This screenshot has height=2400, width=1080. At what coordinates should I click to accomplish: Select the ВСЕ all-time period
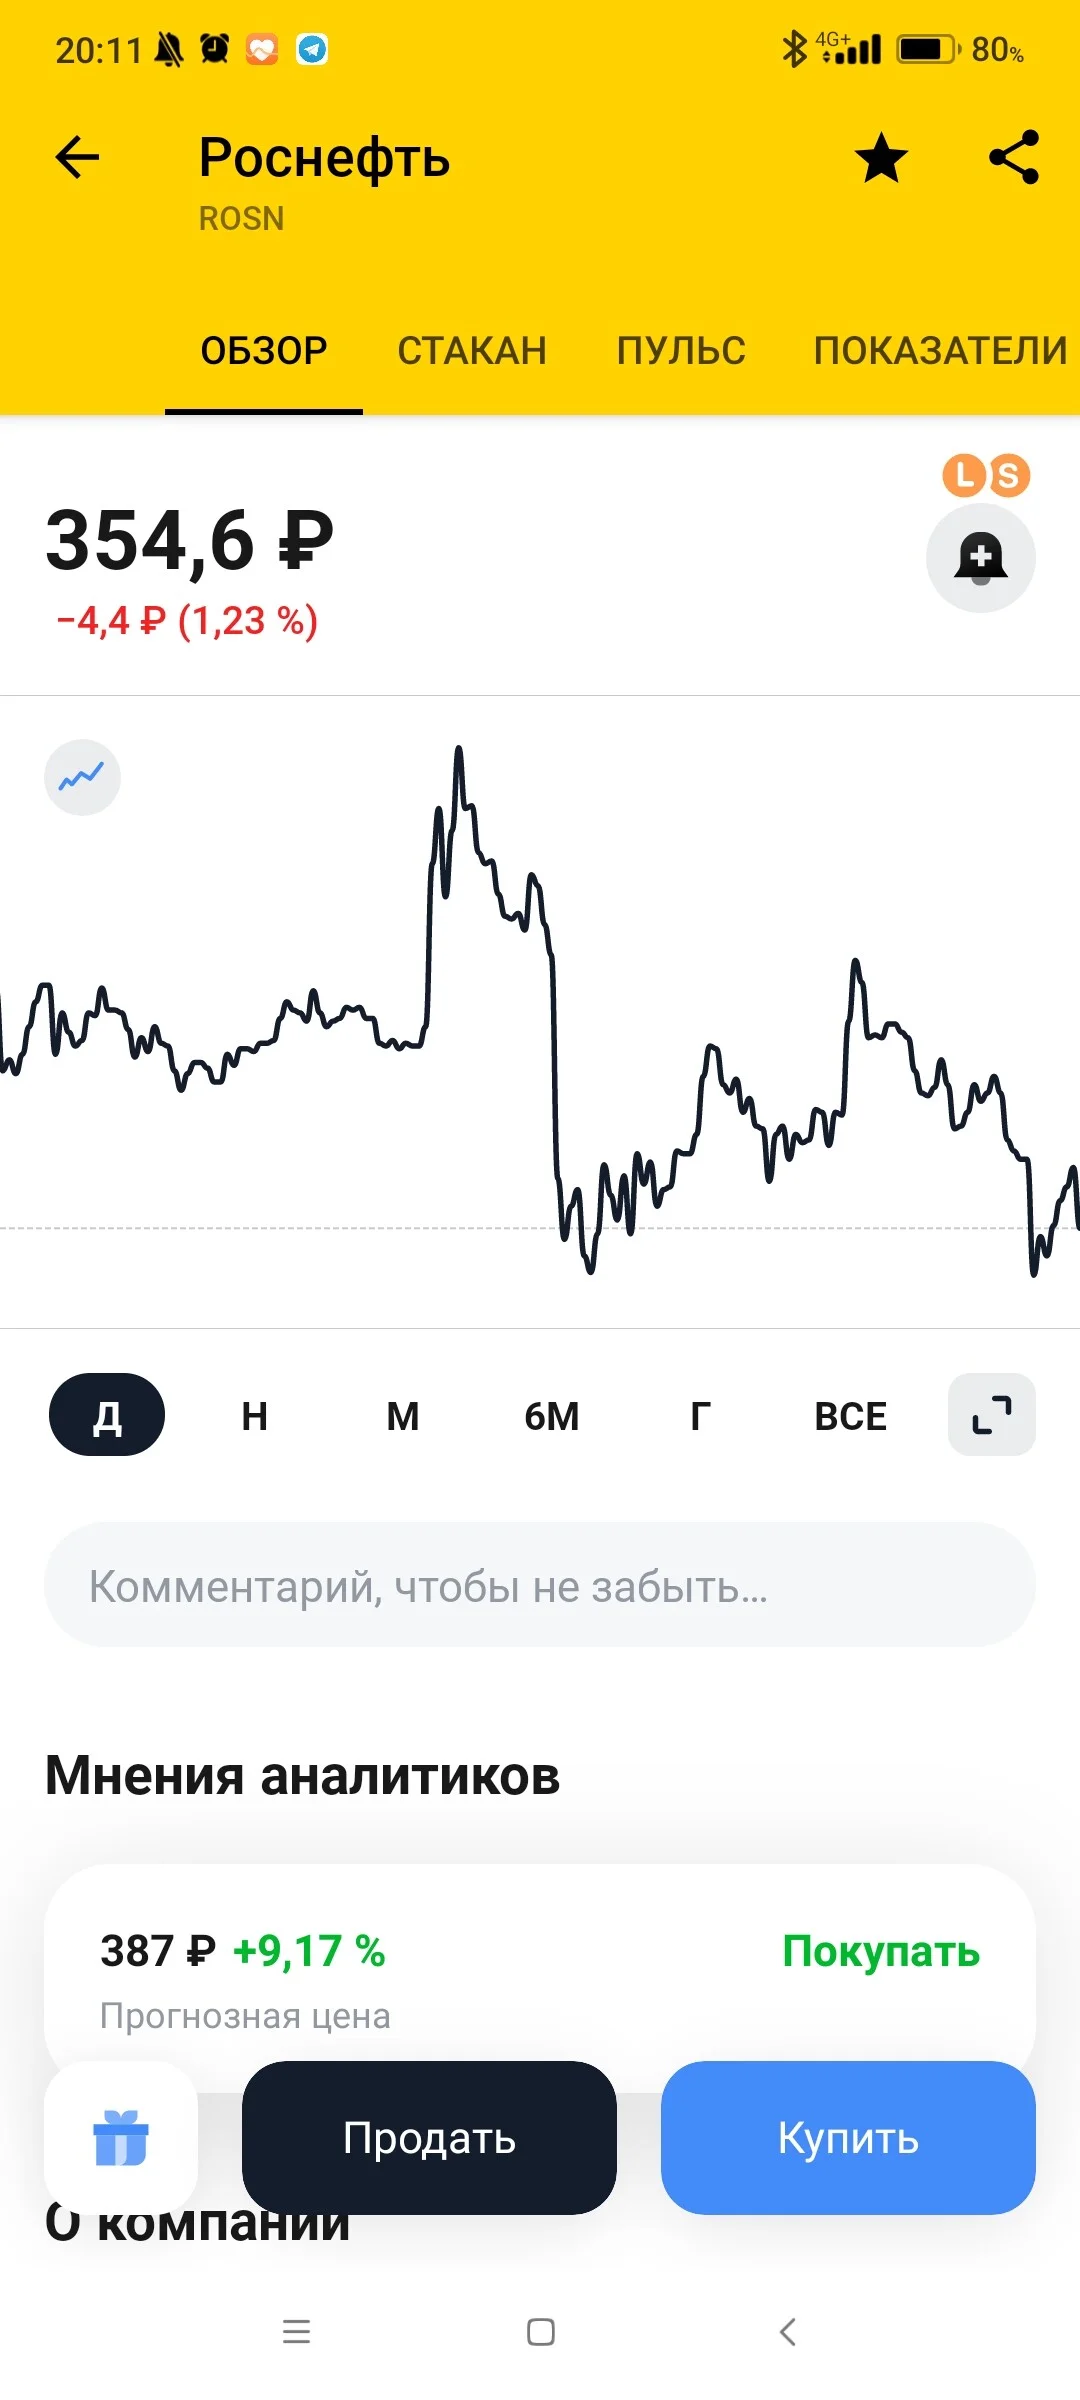click(851, 1416)
